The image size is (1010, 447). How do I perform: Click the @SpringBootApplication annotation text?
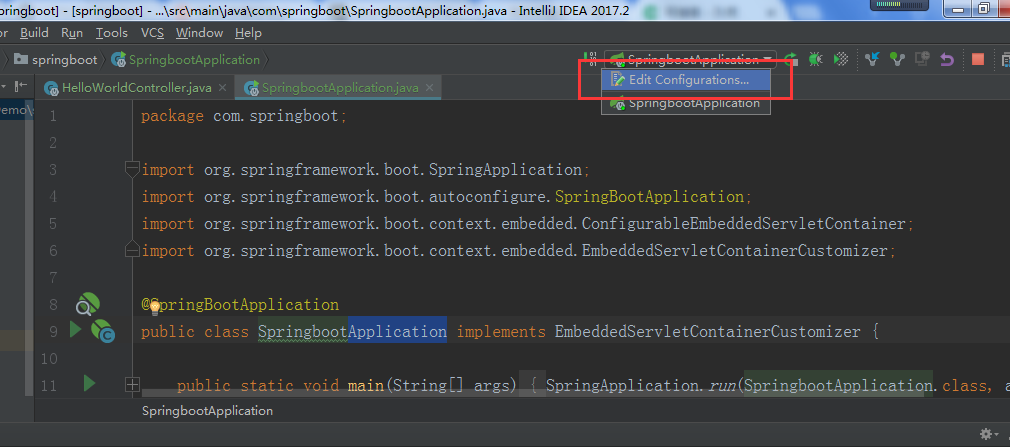click(x=240, y=304)
